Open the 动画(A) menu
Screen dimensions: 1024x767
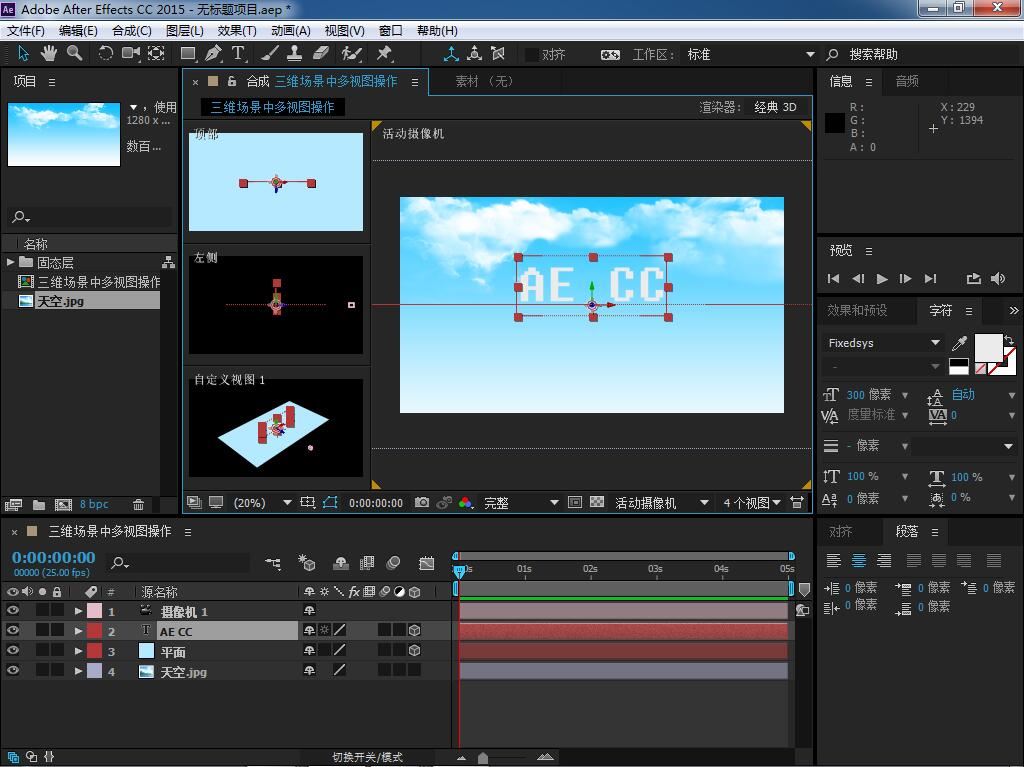pyautogui.click(x=291, y=31)
